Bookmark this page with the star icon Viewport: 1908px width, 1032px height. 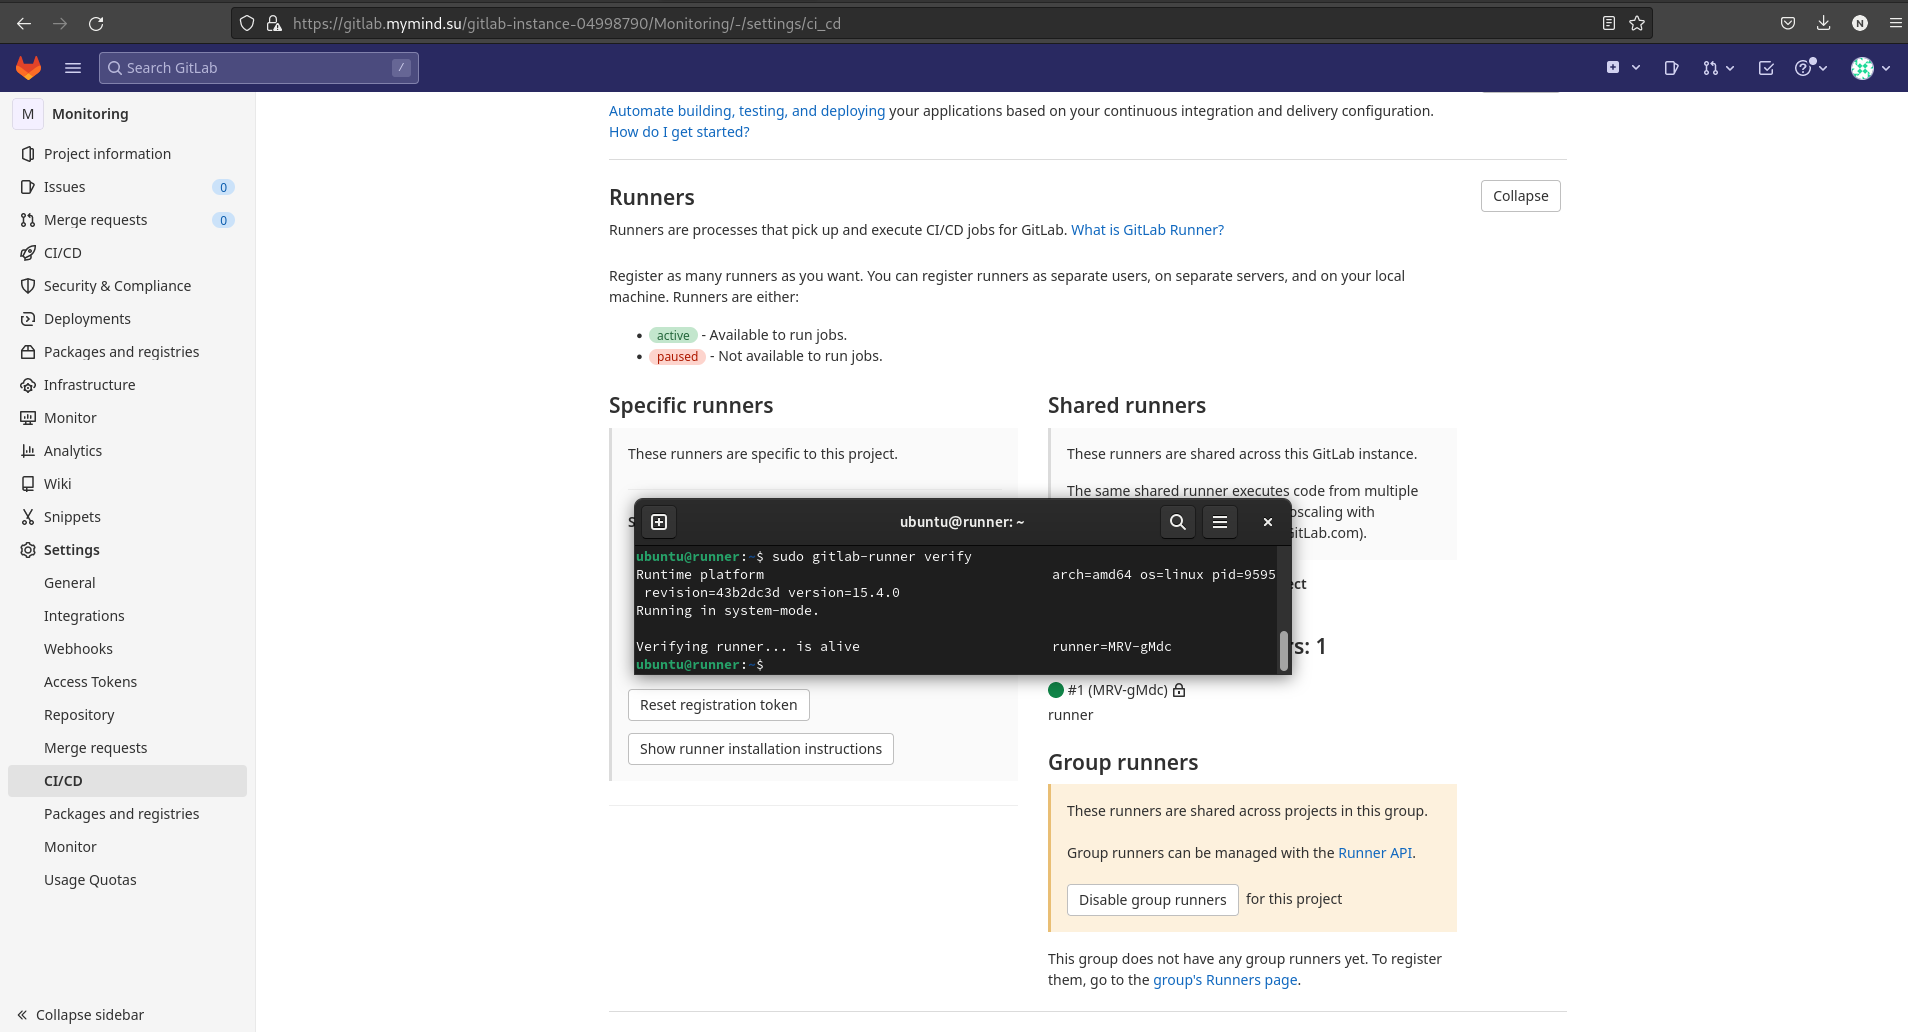1637,23
